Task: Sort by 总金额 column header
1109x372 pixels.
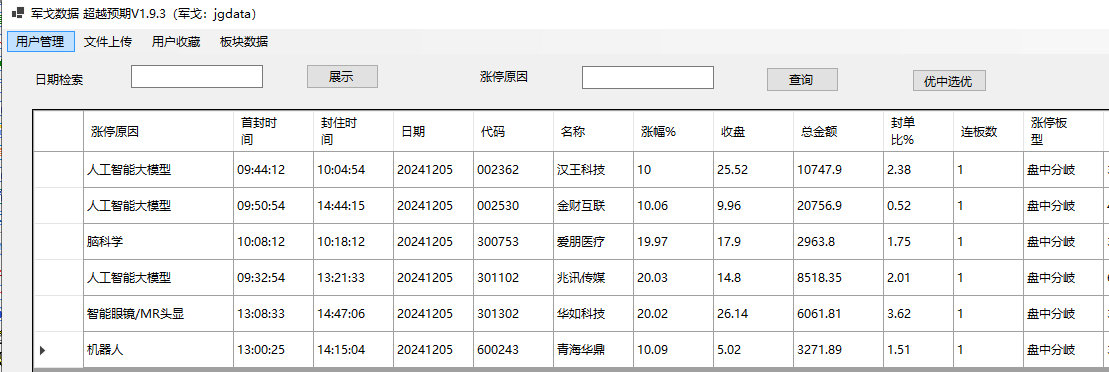Action: tap(838, 131)
